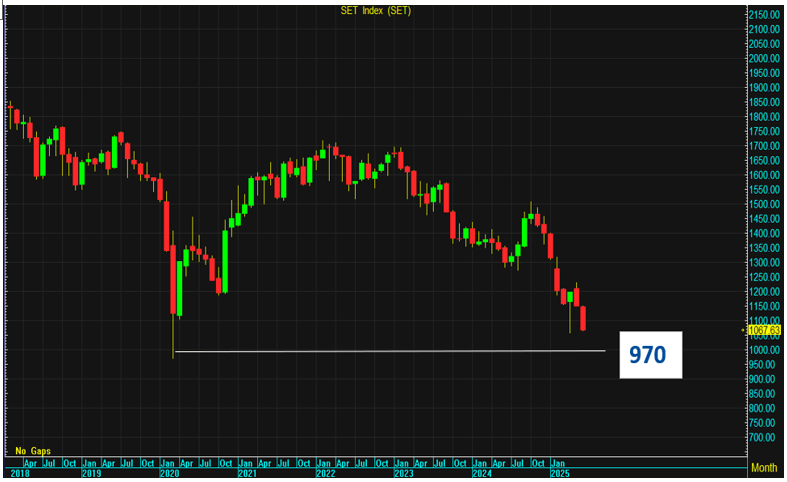Click the 2018 year label

[x=20, y=473]
